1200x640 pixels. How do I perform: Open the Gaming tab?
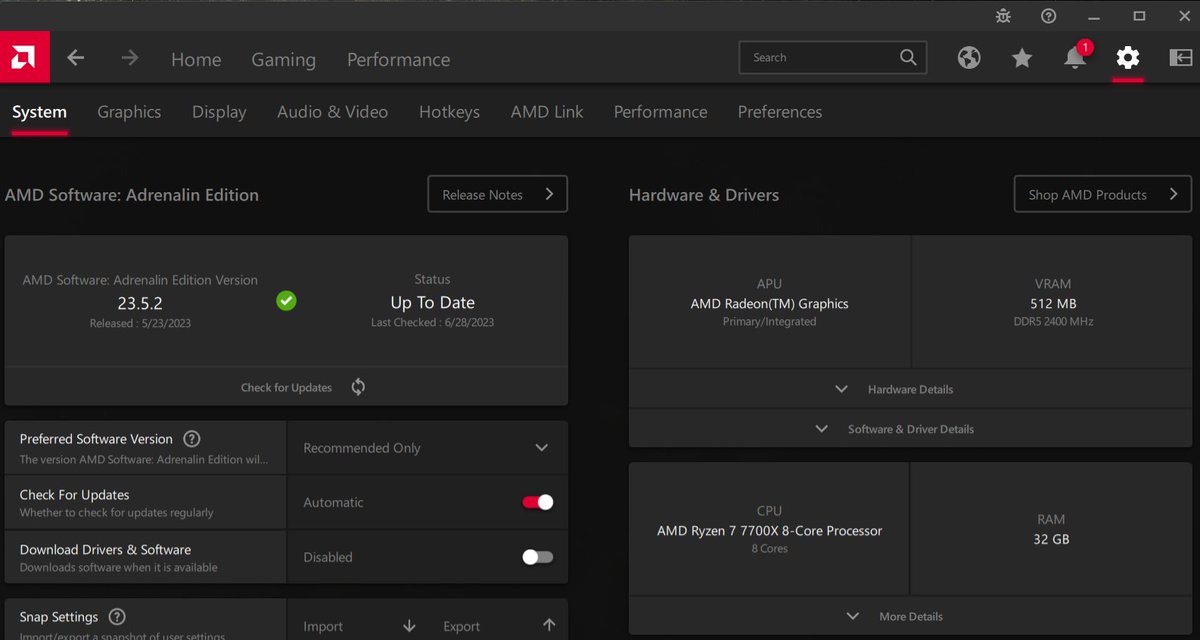pos(283,59)
